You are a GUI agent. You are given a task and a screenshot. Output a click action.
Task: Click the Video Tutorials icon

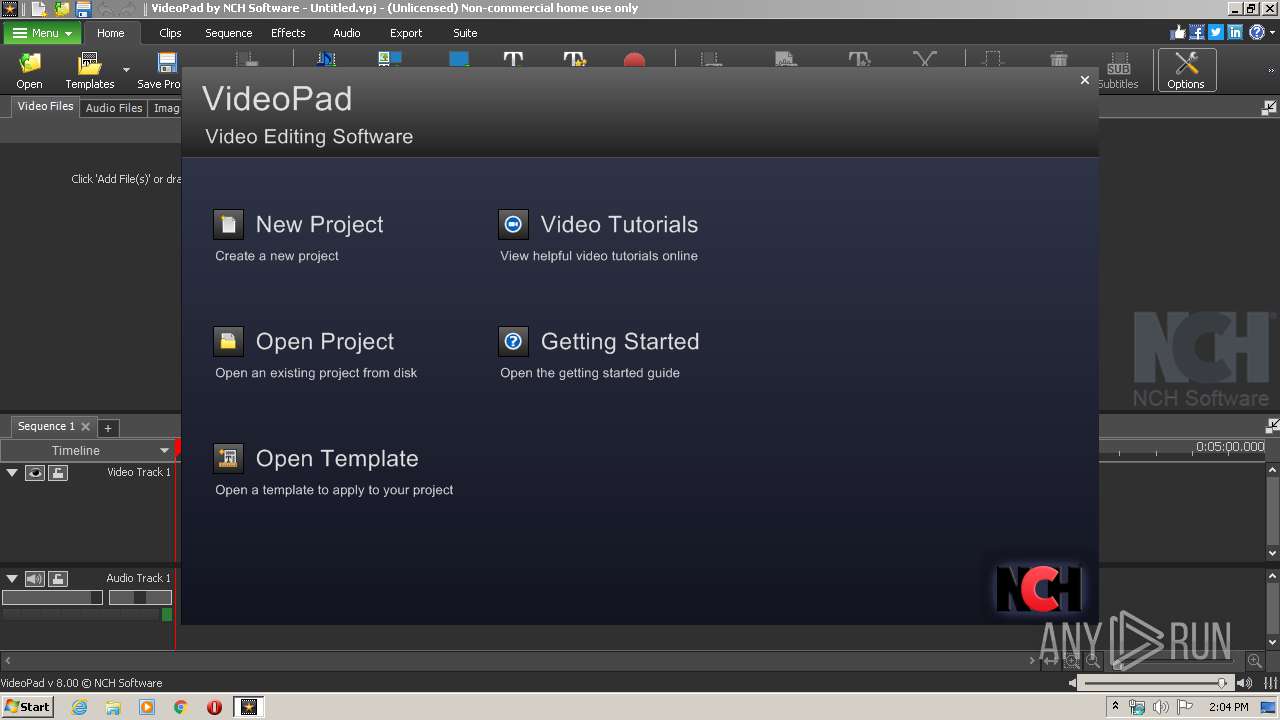[x=513, y=224]
